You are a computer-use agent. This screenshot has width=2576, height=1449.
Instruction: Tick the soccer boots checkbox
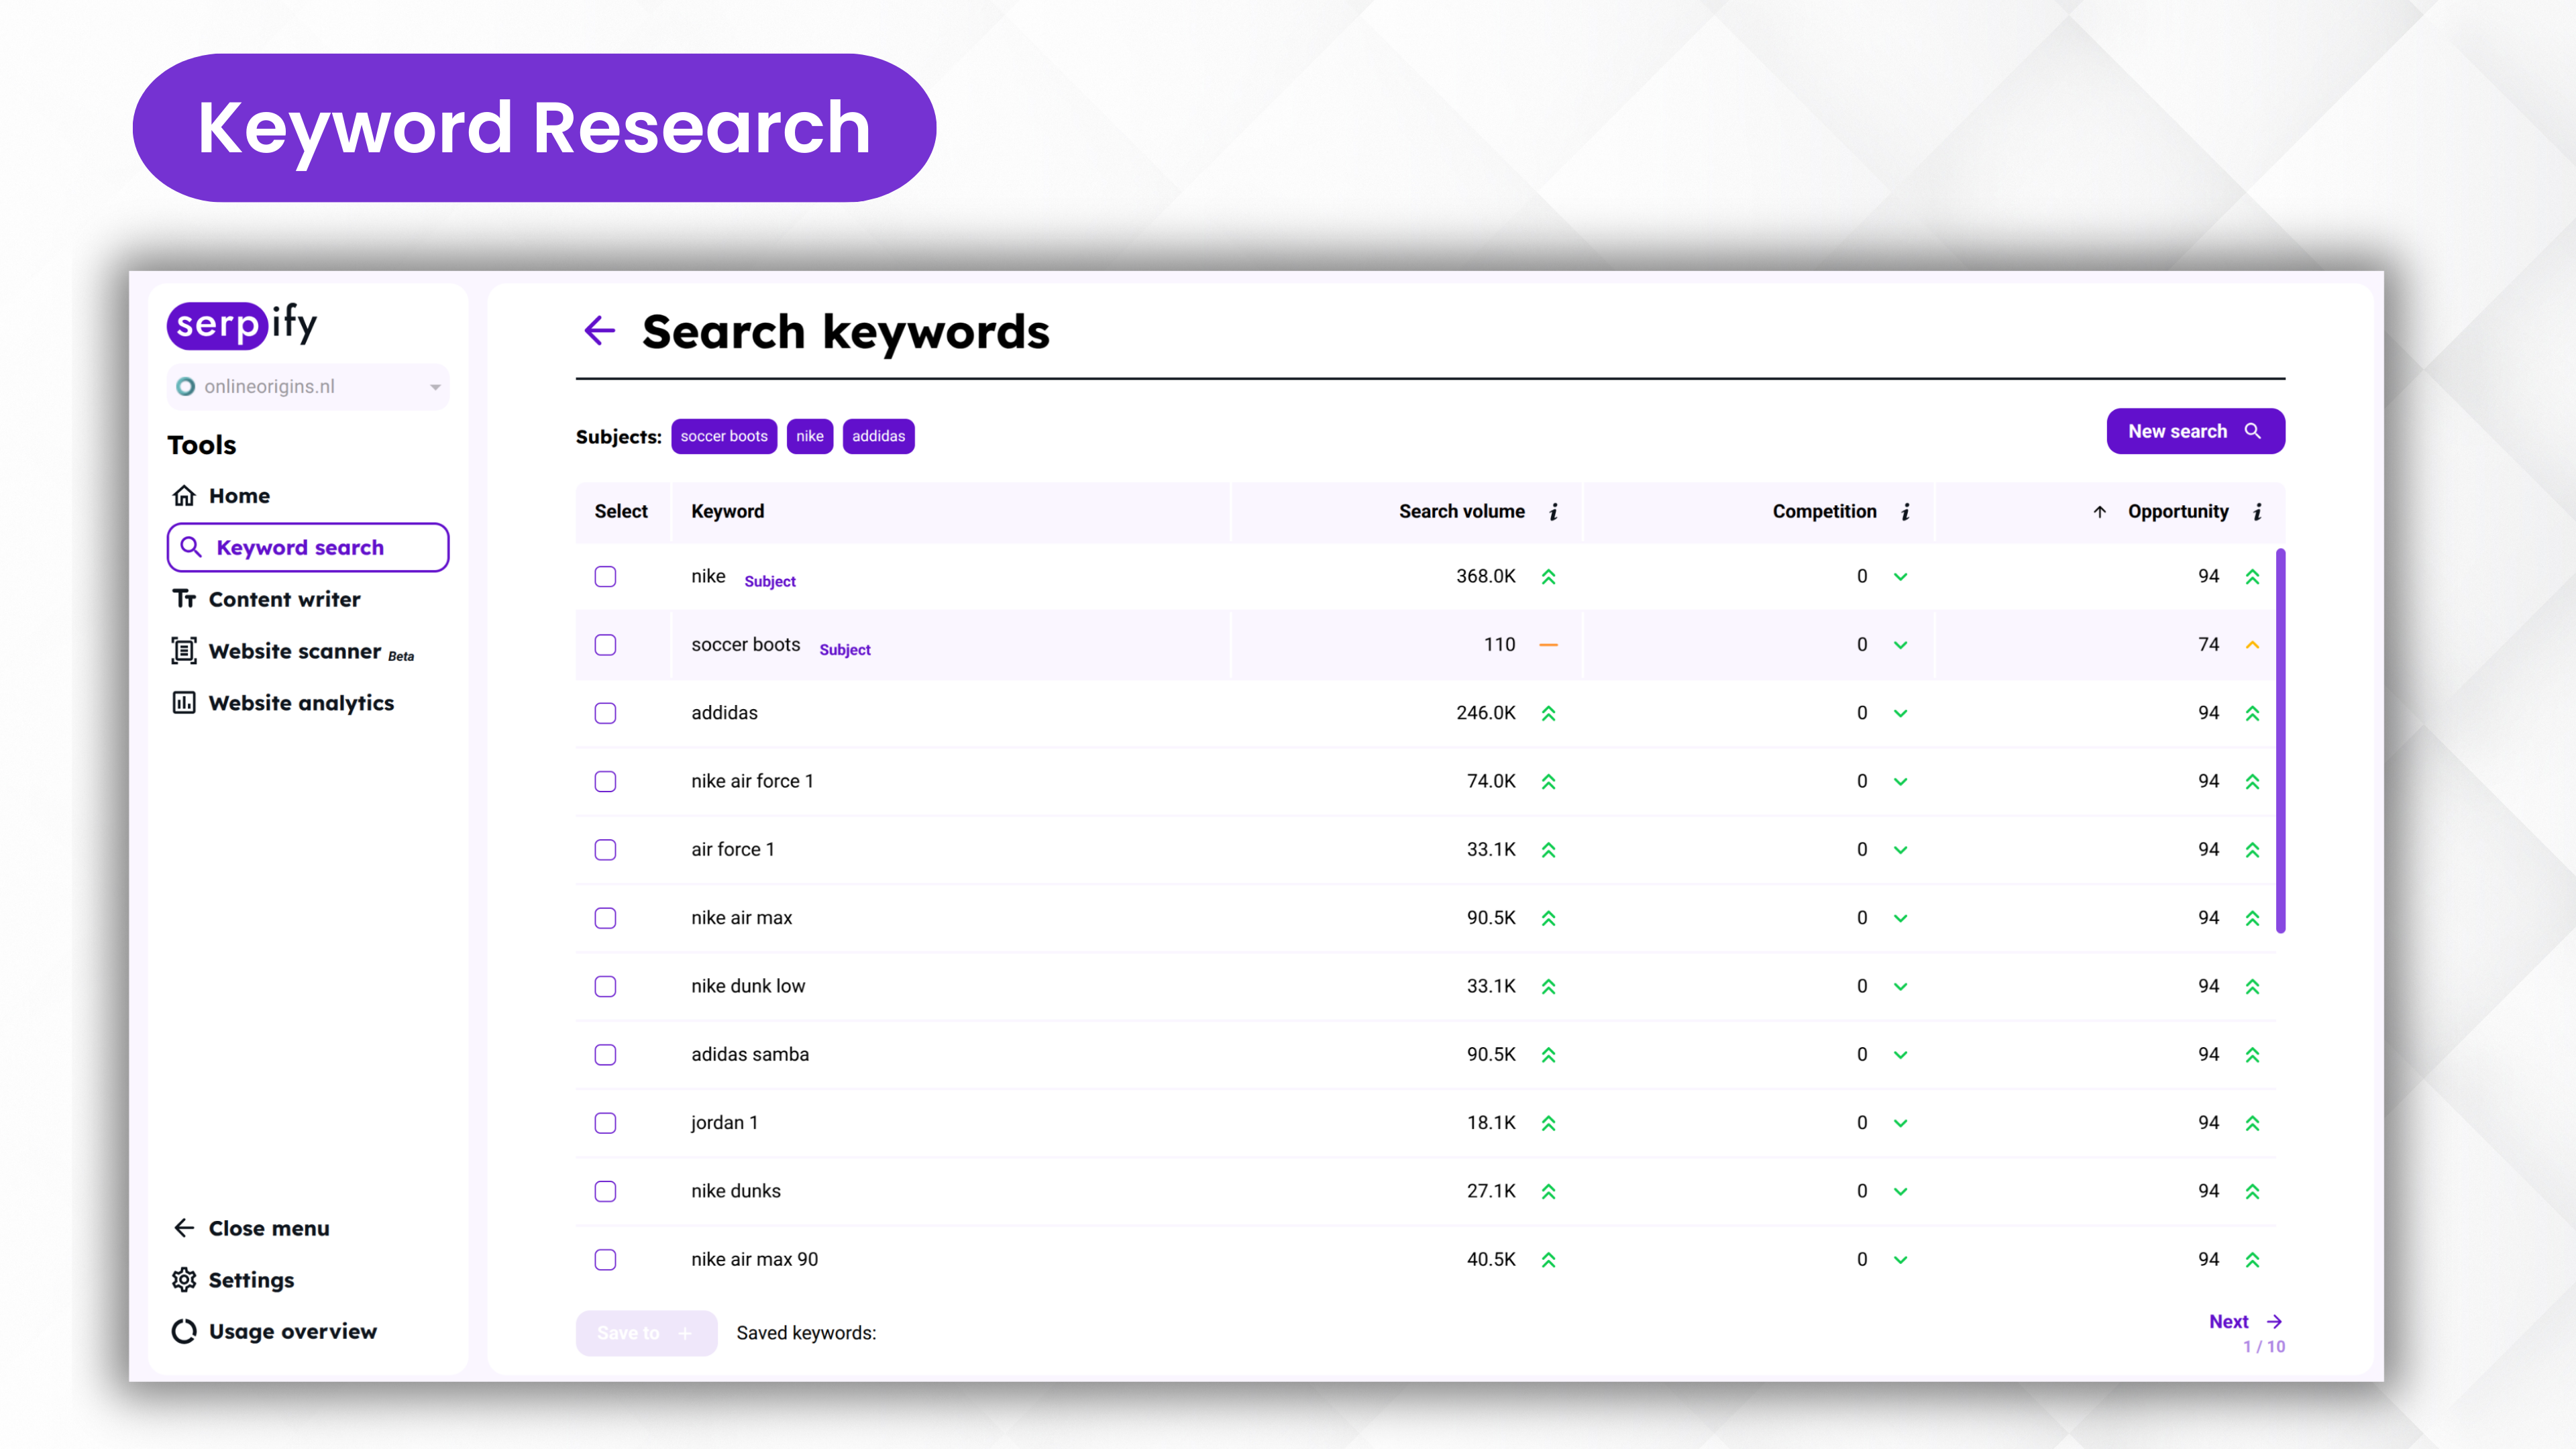[x=605, y=645]
